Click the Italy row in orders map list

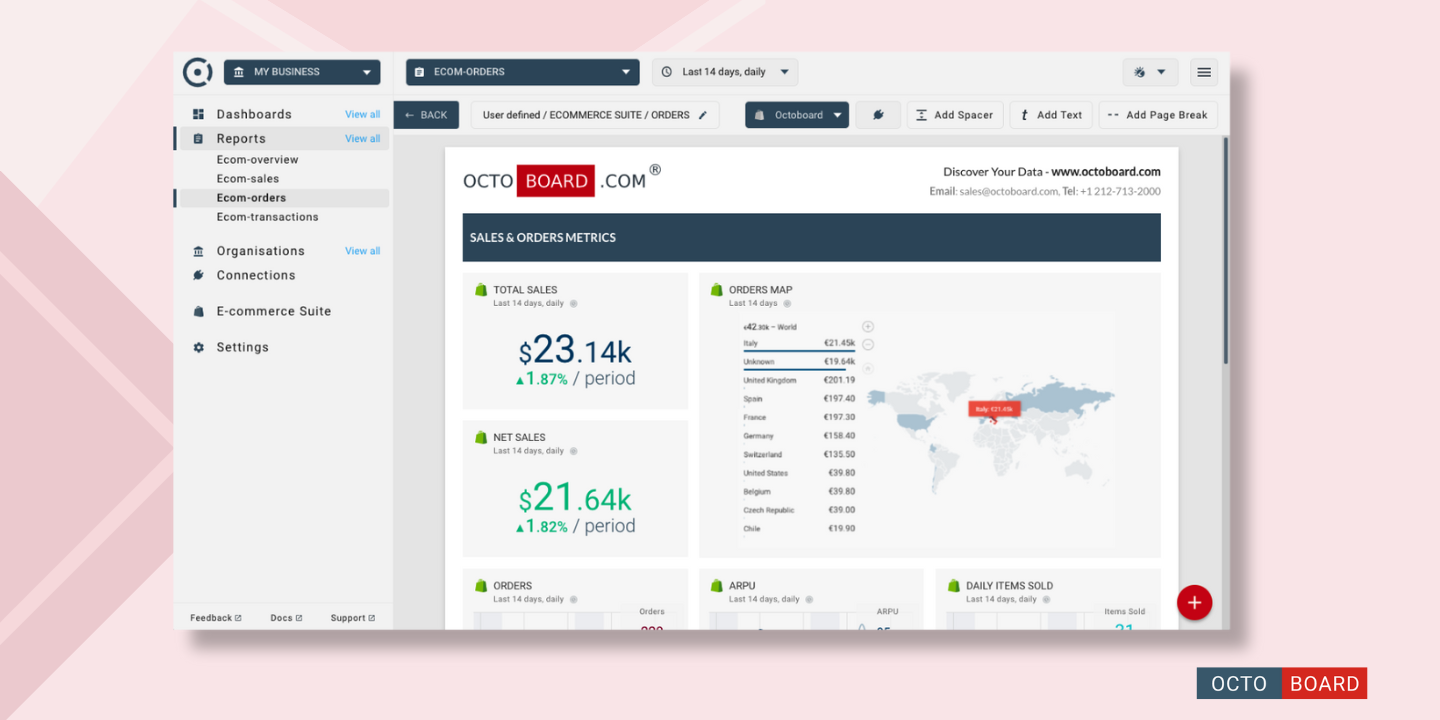pyautogui.click(x=799, y=343)
